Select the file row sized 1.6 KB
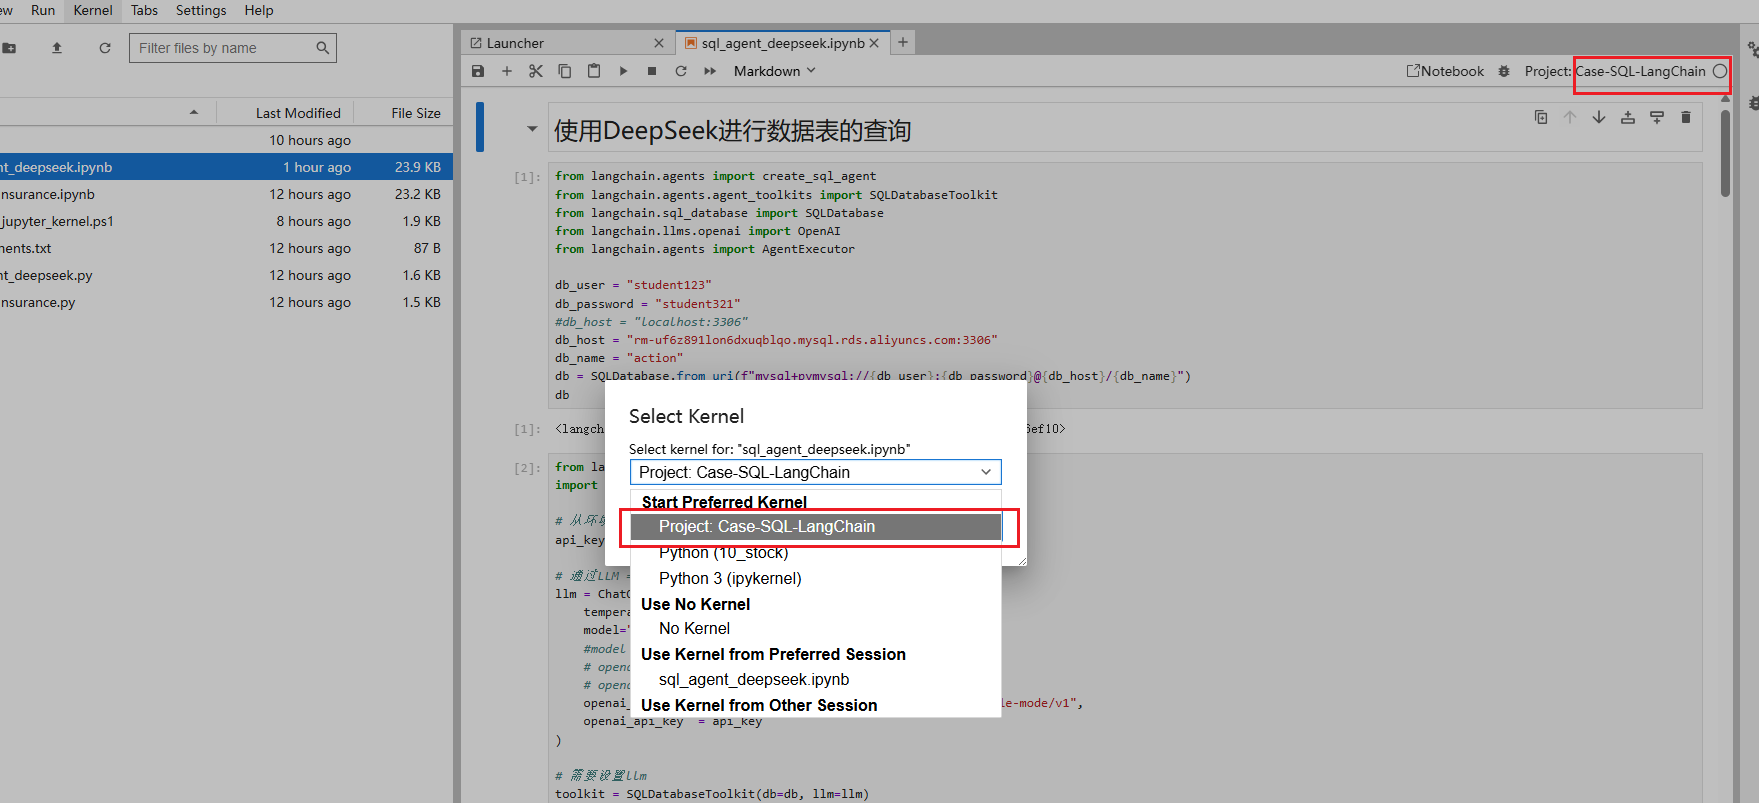Screen dimensions: 1759x803 coord(226,275)
